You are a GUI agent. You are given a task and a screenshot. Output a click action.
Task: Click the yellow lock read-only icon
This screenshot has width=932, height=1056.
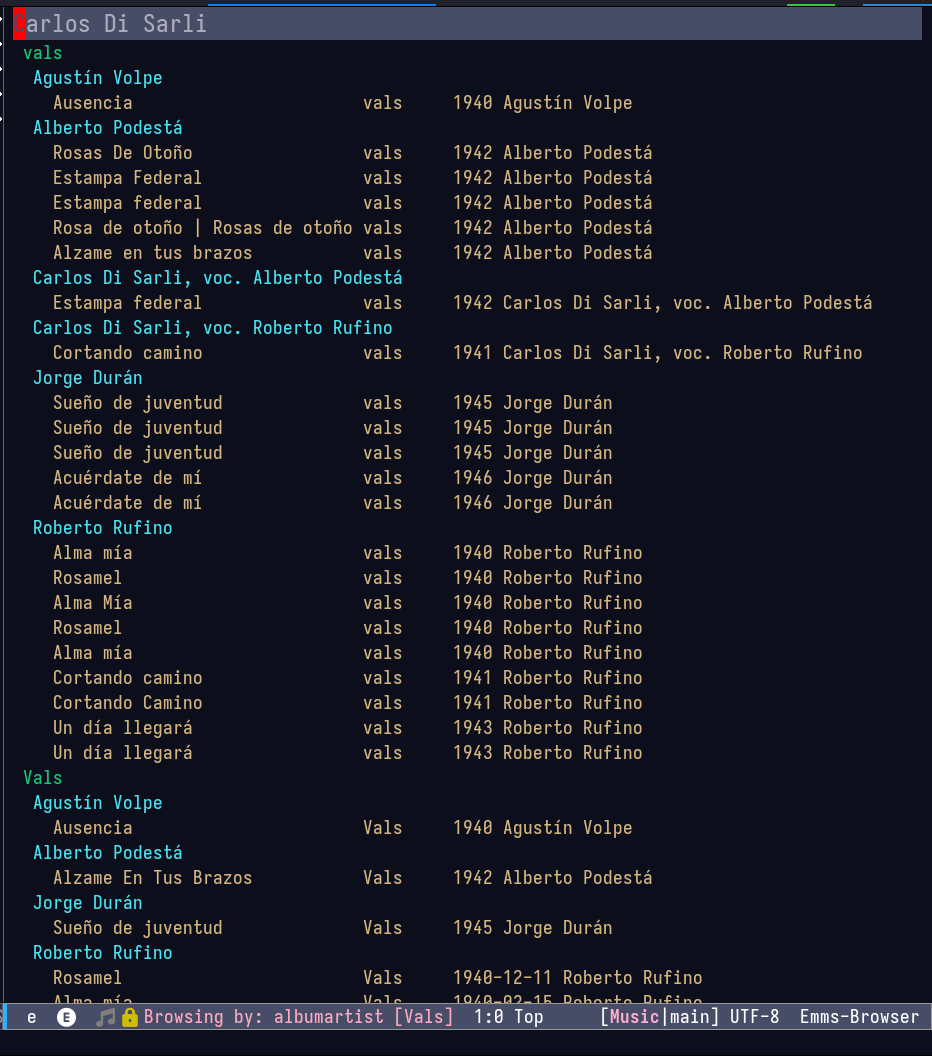click(x=130, y=1017)
